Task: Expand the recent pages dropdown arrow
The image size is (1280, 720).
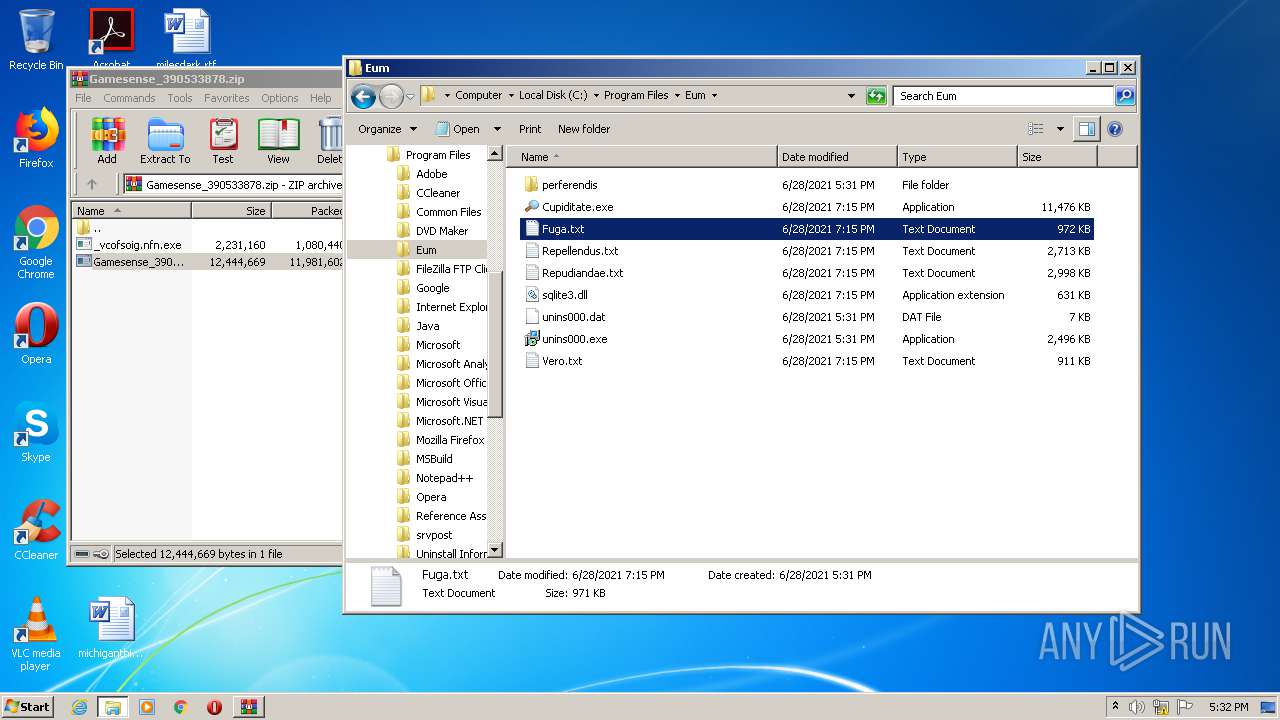Action: click(x=410, y=97)
